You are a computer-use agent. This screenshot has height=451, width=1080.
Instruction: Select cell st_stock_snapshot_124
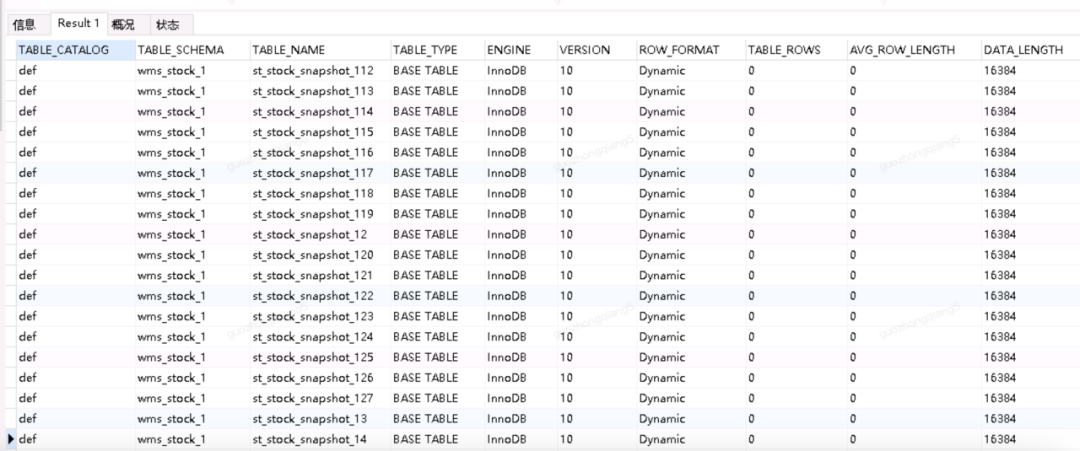[x=320, y=337]
